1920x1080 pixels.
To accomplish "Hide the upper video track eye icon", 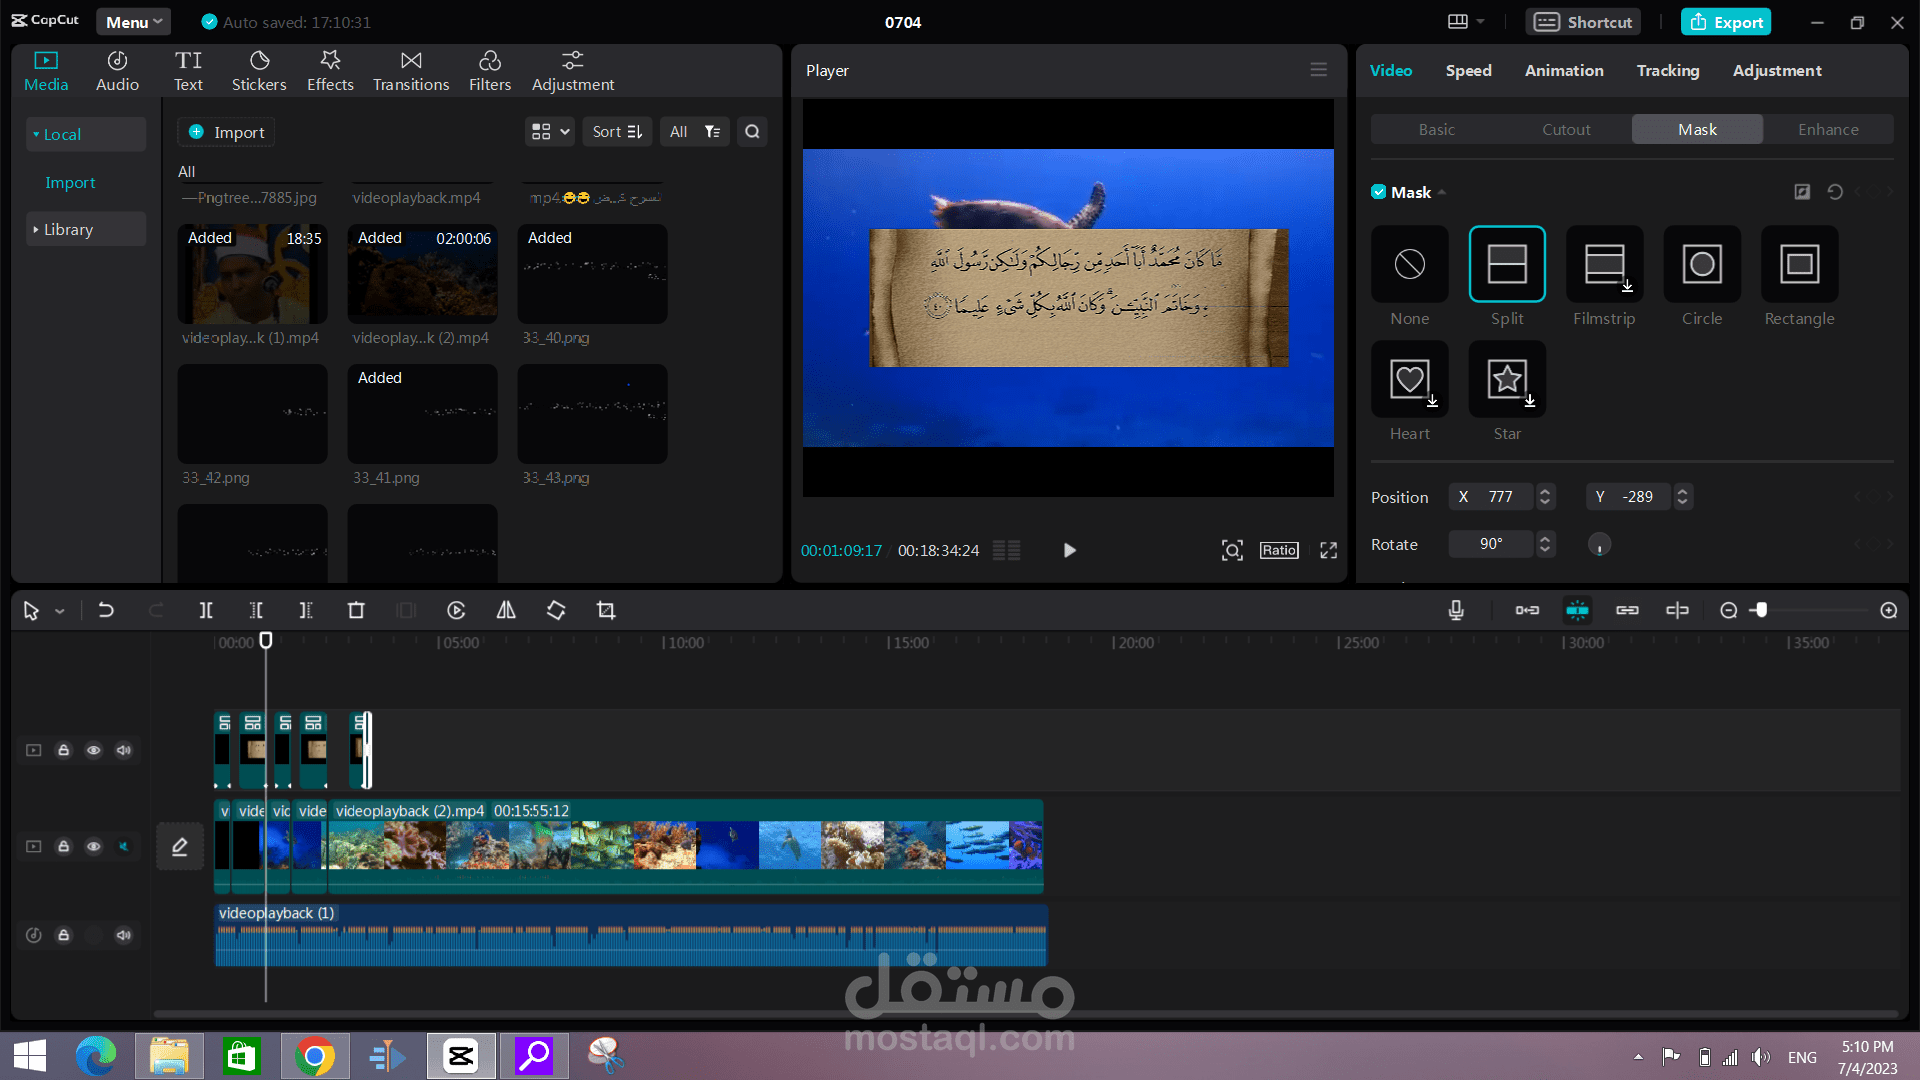I will (x=93, y=750).
